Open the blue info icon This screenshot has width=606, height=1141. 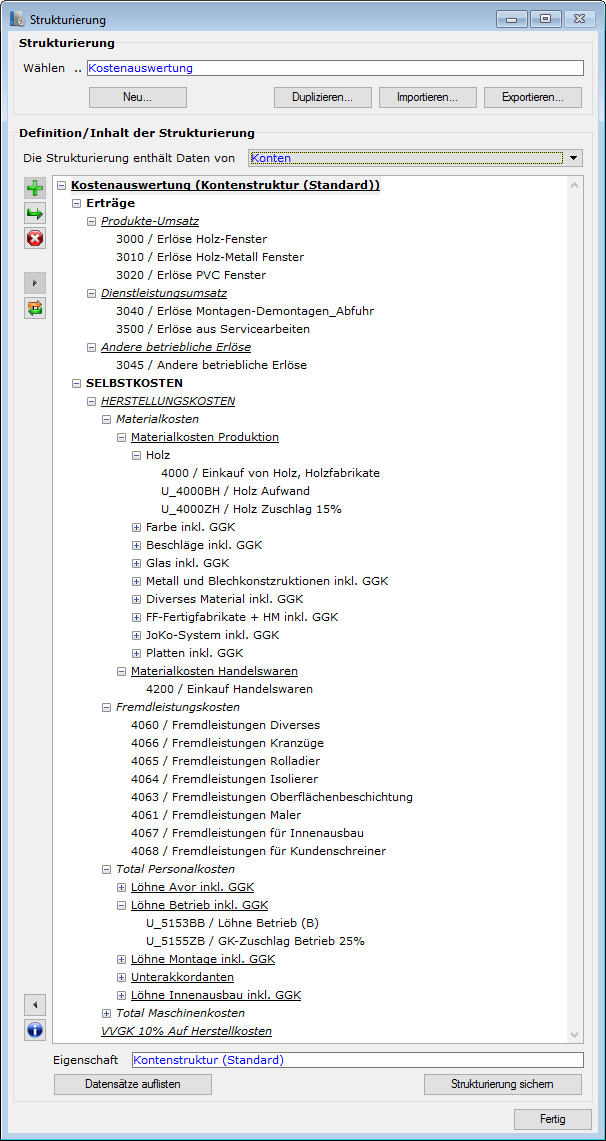point(36,1029)
